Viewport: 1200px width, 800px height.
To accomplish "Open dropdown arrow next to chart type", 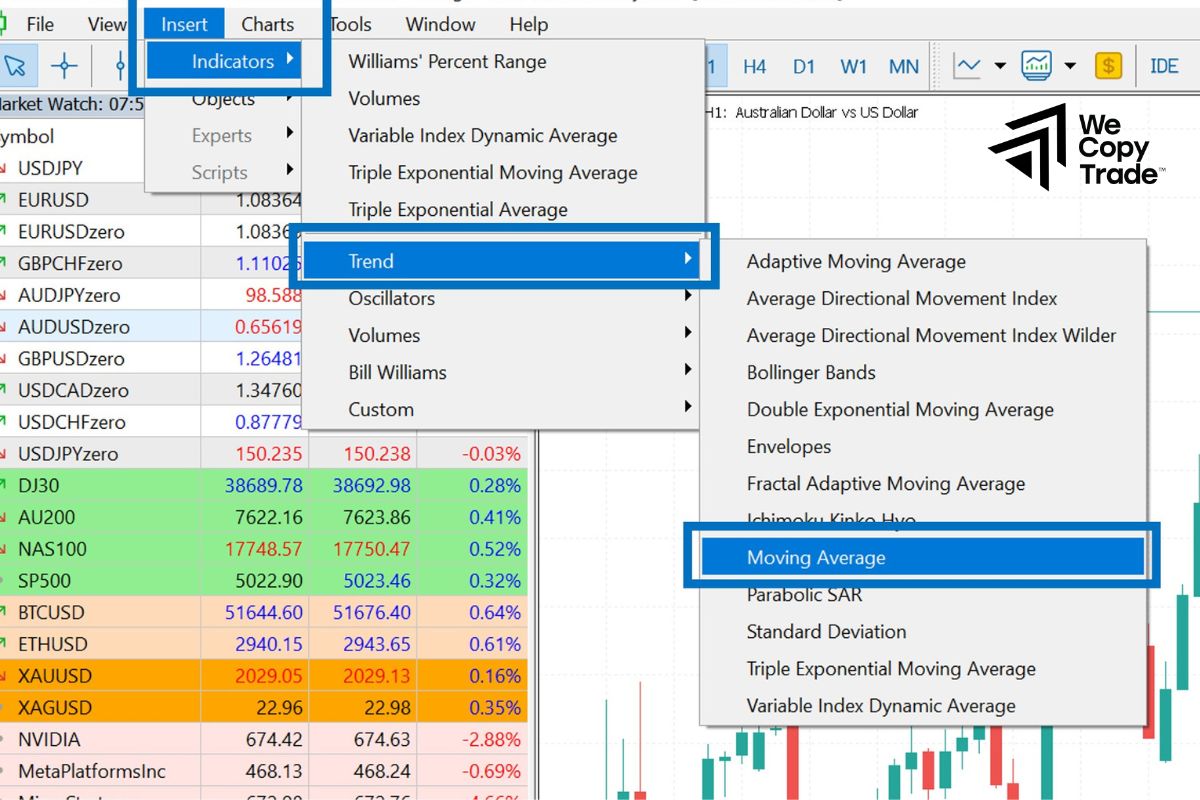I will click(x=1000, y=66).
